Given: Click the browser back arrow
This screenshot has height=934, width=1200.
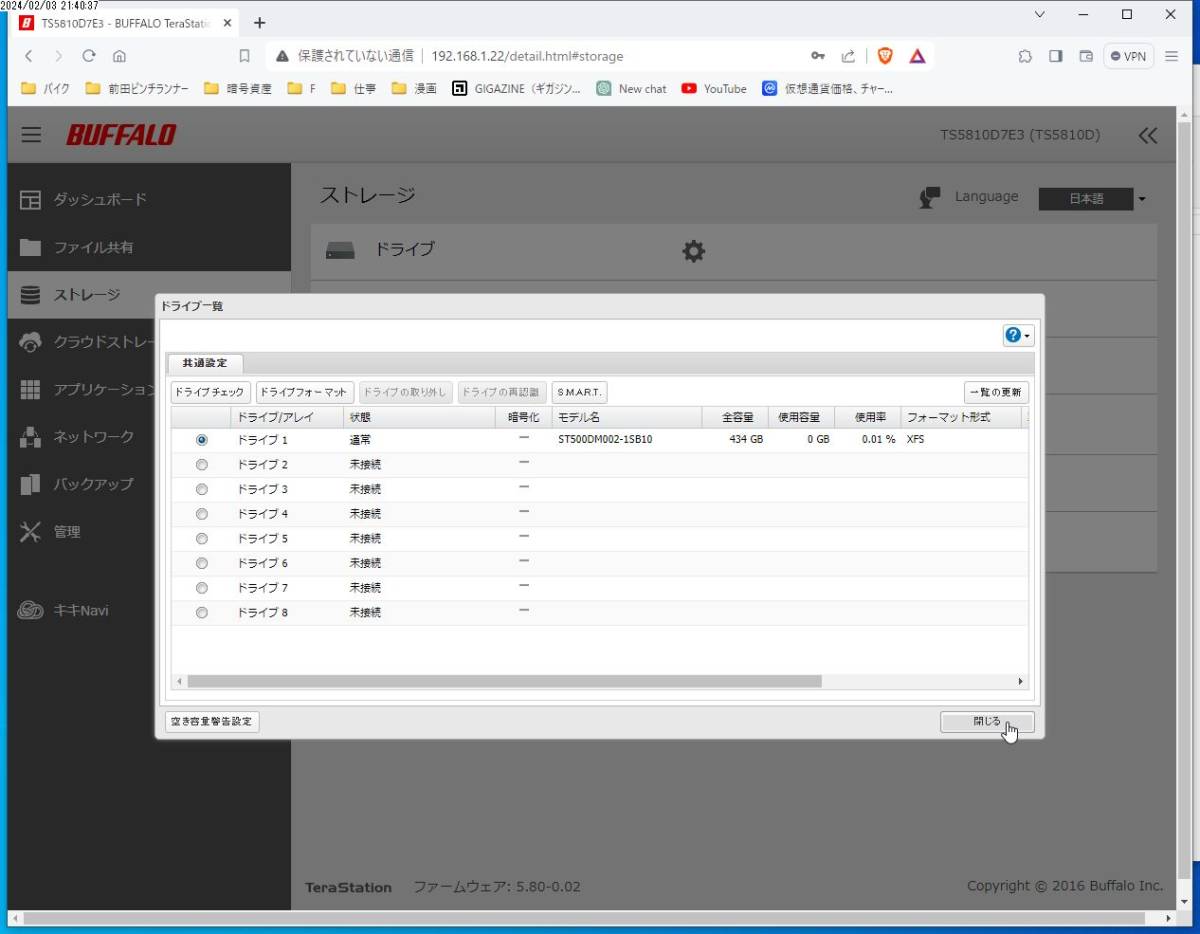Looking at the screenshot, I should point(28,56).
